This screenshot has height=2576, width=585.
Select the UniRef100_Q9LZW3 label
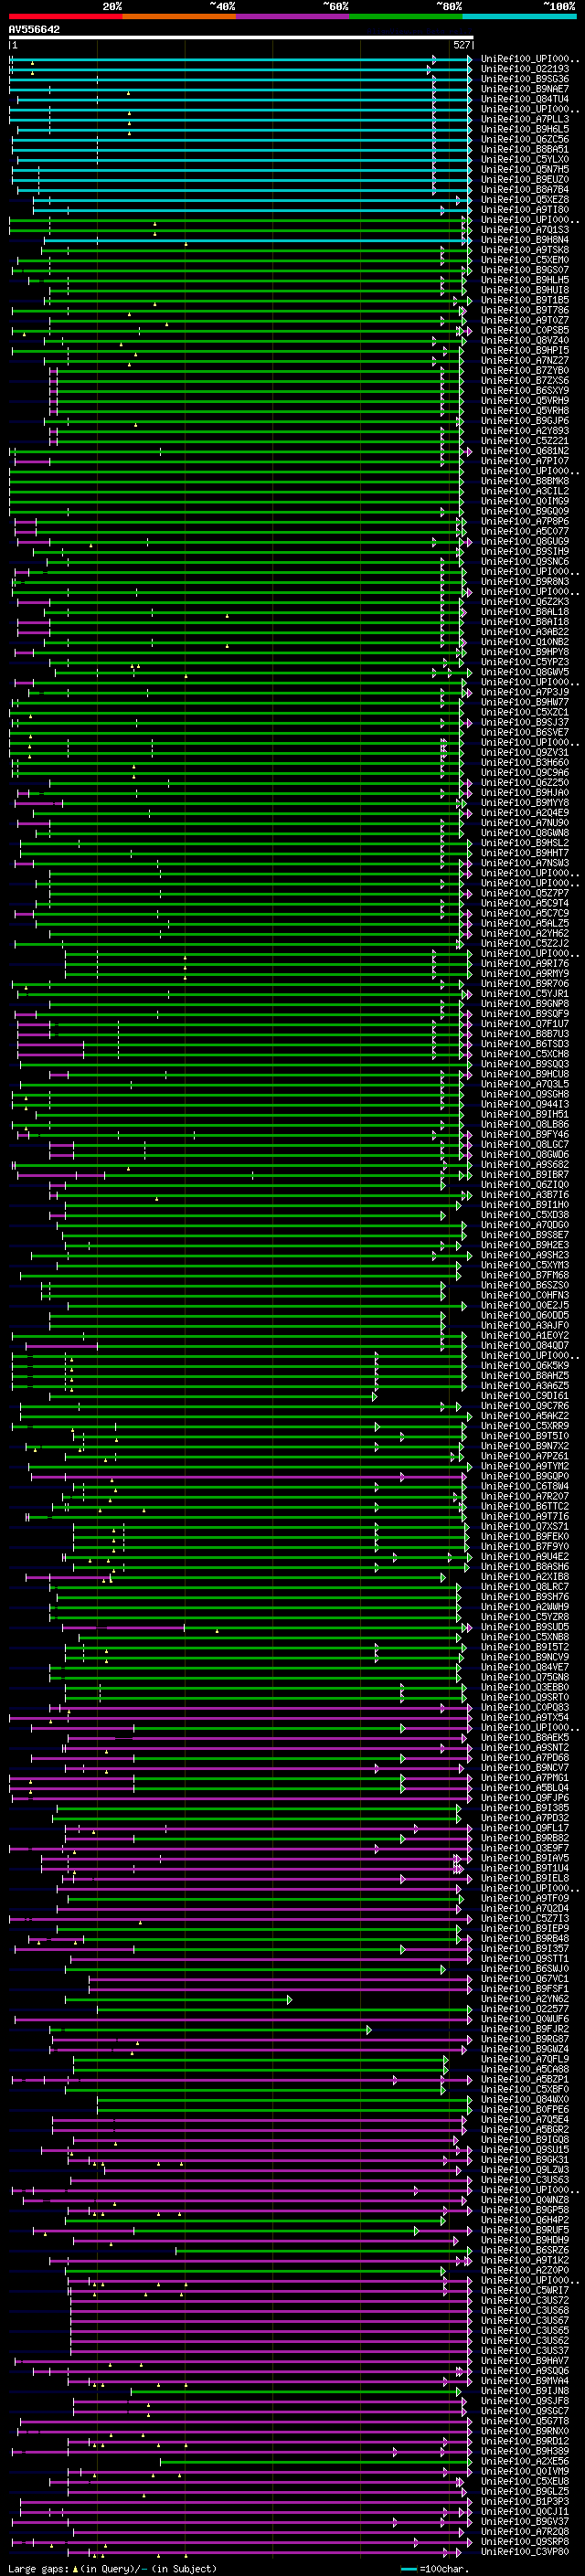click(x=525, y=2169)
